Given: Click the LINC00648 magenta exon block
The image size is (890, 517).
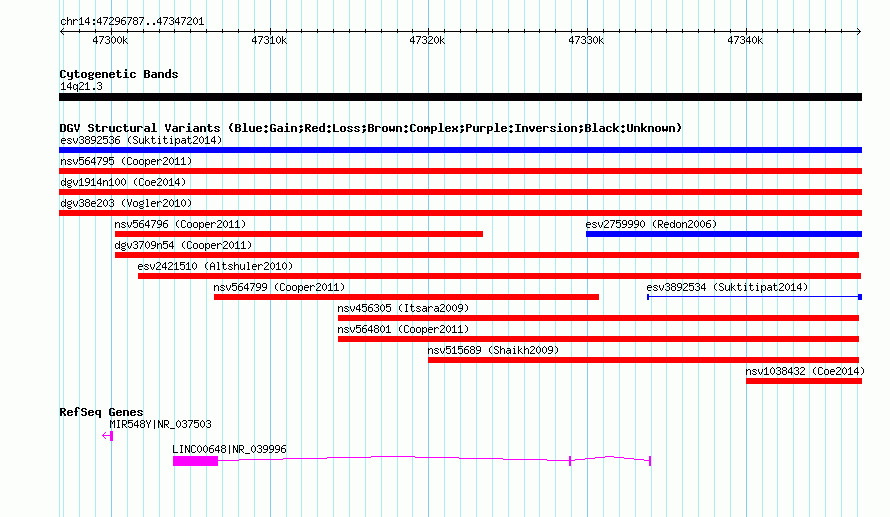Looking at the screenshot, I should 195,461.
